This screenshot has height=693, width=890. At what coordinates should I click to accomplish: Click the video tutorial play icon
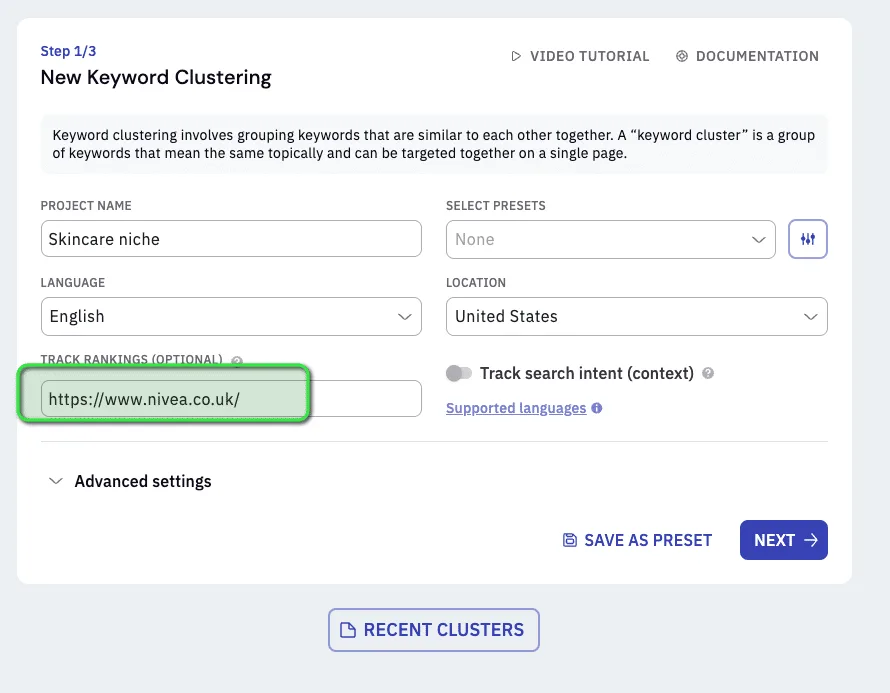point(516,56)
